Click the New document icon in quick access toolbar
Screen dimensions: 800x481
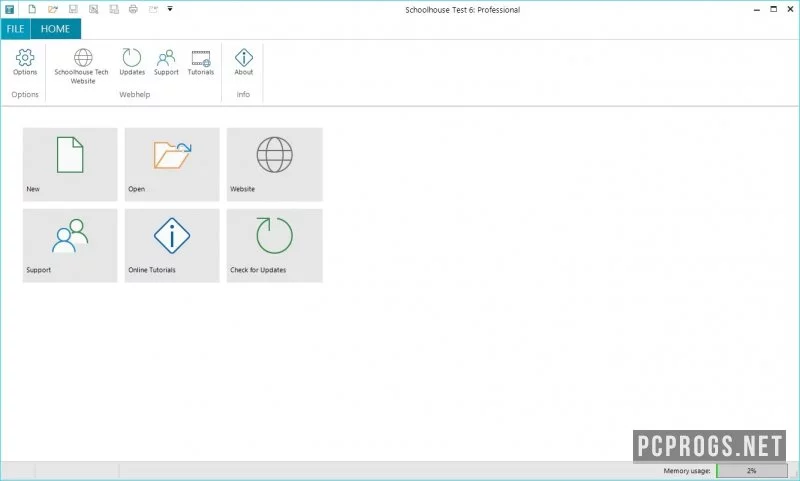point(32,9)
